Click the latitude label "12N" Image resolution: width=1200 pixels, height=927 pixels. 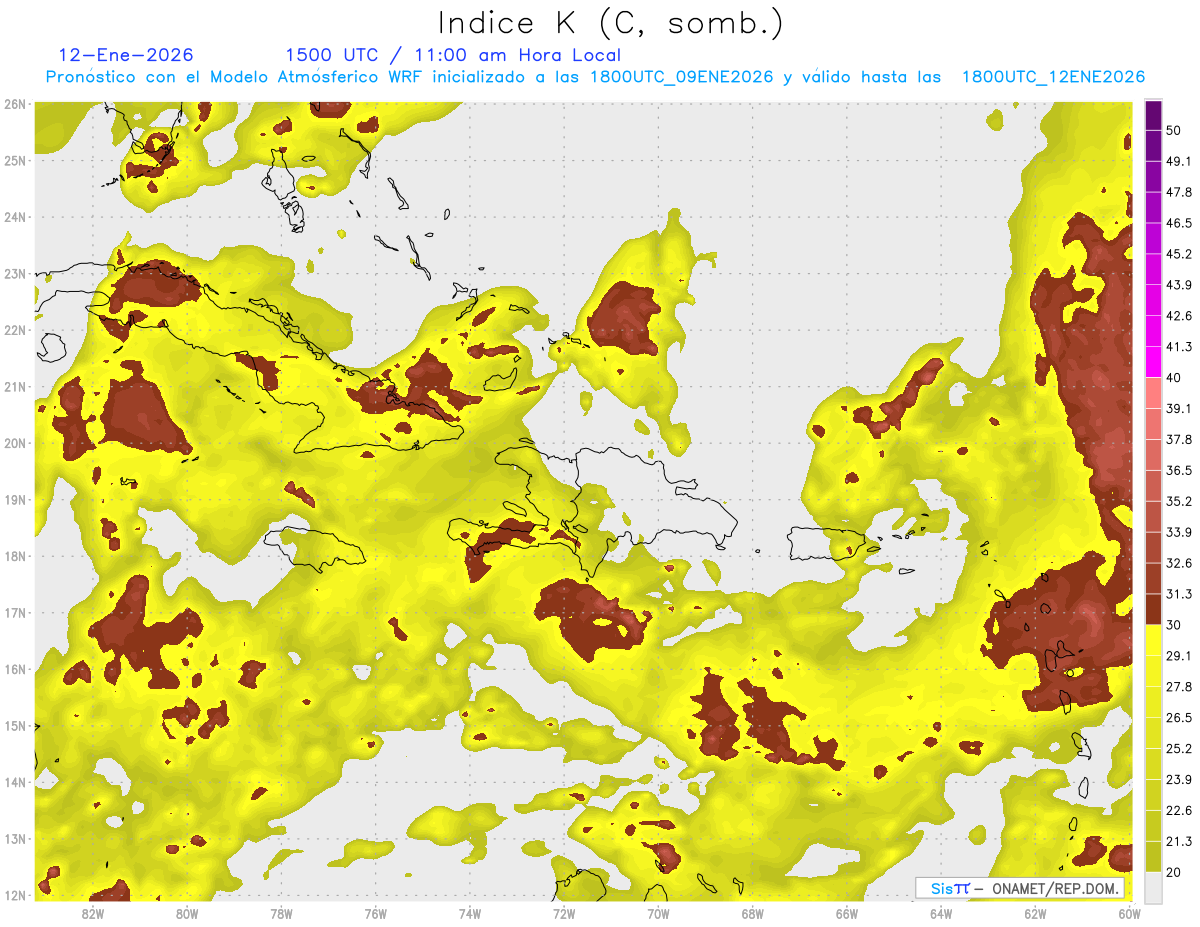[x=14, y=895]
